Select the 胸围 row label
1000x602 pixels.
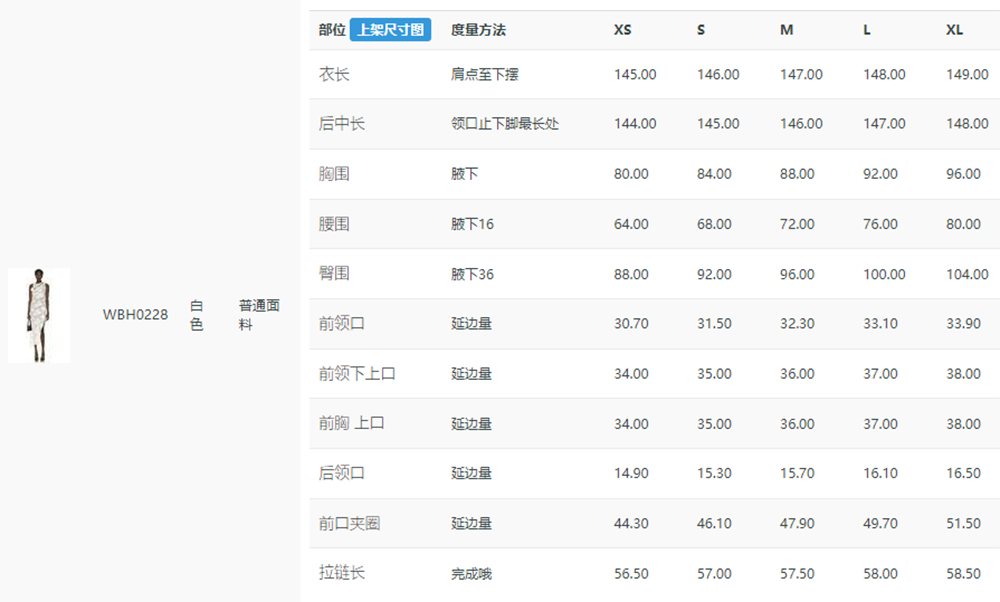[x=334, y=173]
